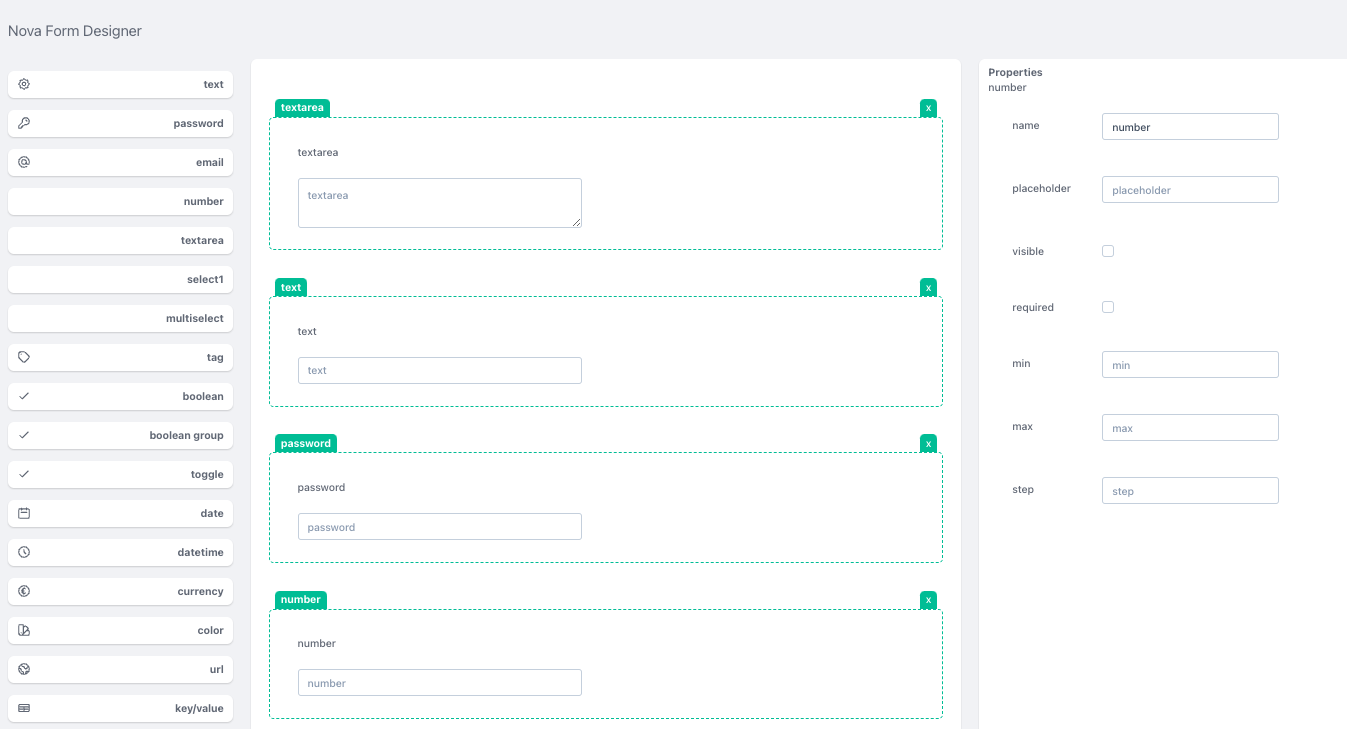Click the color palette icon
Screen dimensions: 1347x729
coord(24,631)
